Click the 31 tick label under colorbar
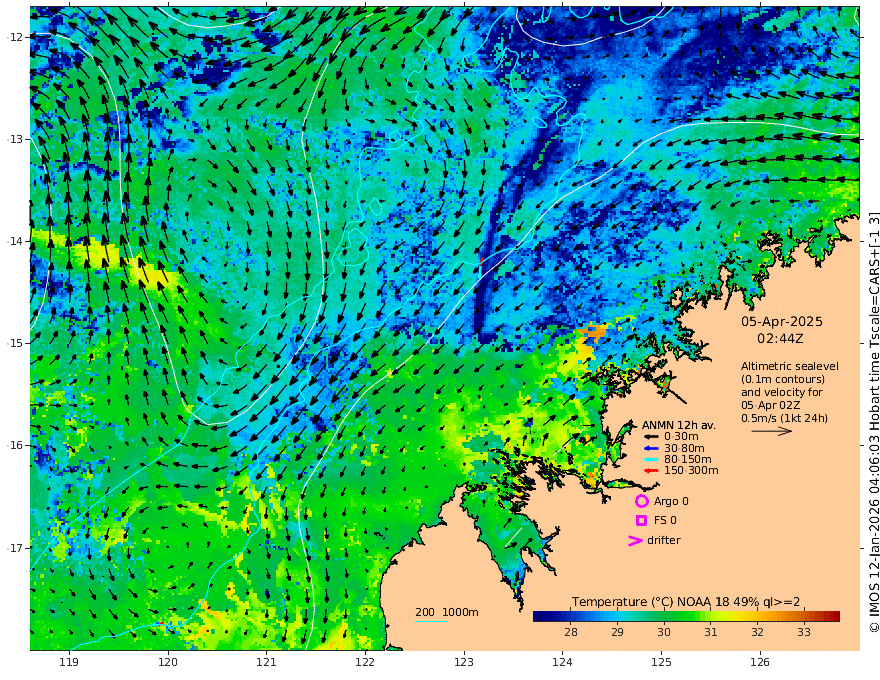Image resolution: width=880 pixels, height=680 pixels. pos(710,633)
